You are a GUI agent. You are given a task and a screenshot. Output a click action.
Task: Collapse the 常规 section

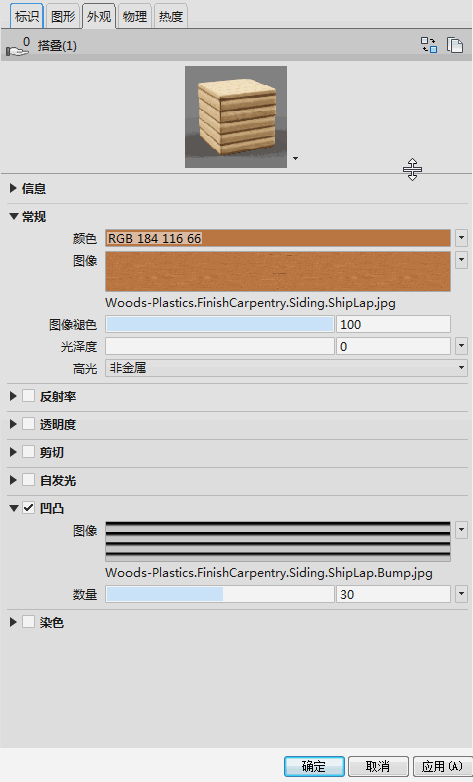13,216
